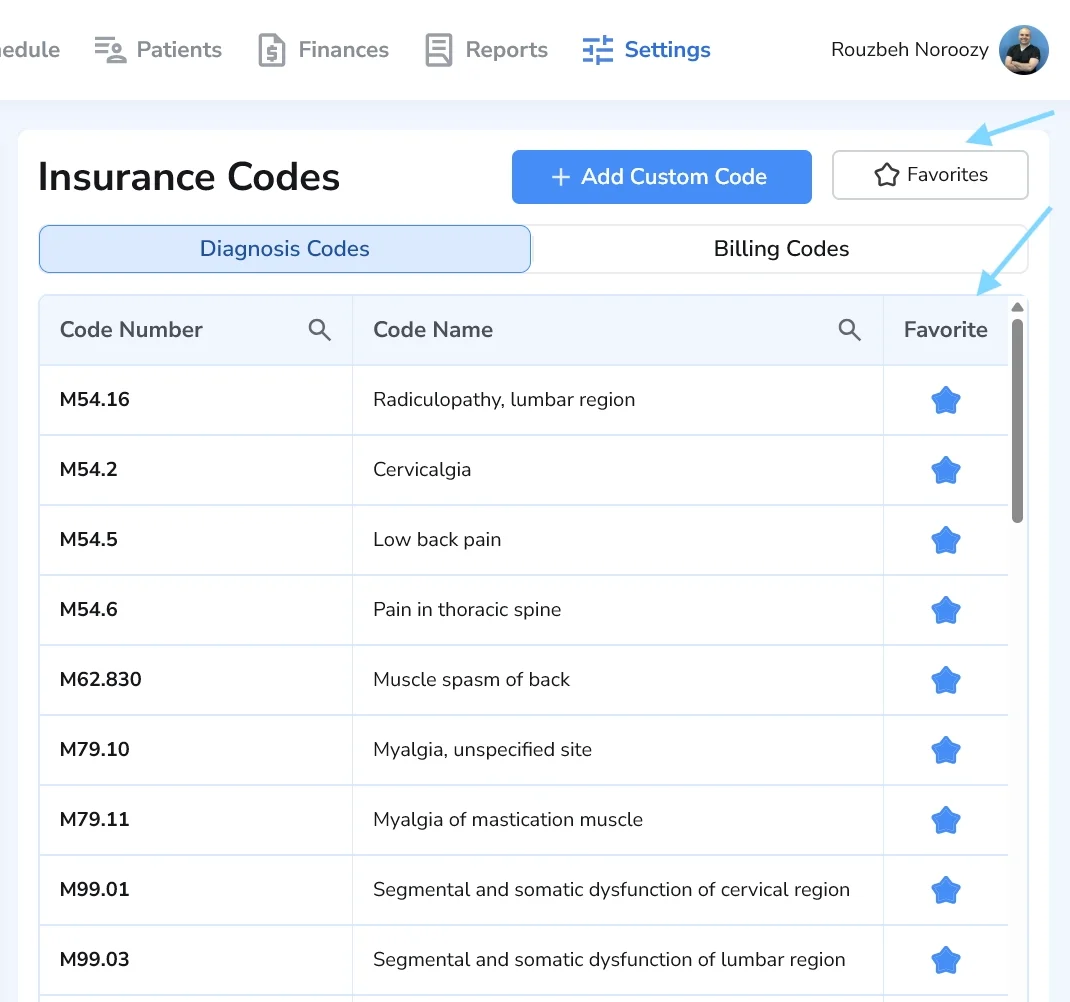Screen dimensions: 1070x1002
Task: Open the Schedule navigation item
Action: click(30, 49)
